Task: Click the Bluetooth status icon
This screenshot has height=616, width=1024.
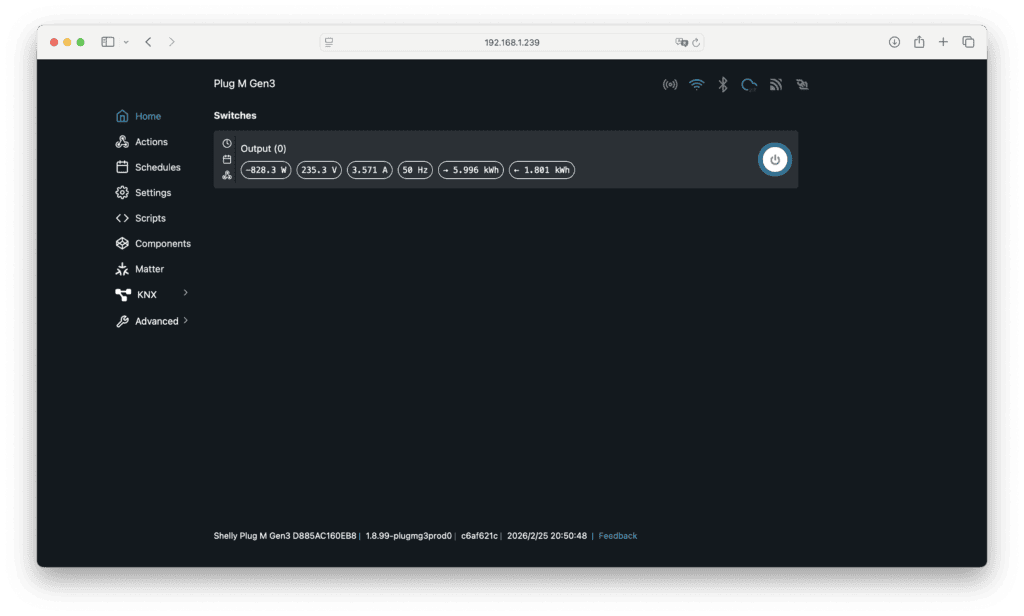Action: (722, 85)
